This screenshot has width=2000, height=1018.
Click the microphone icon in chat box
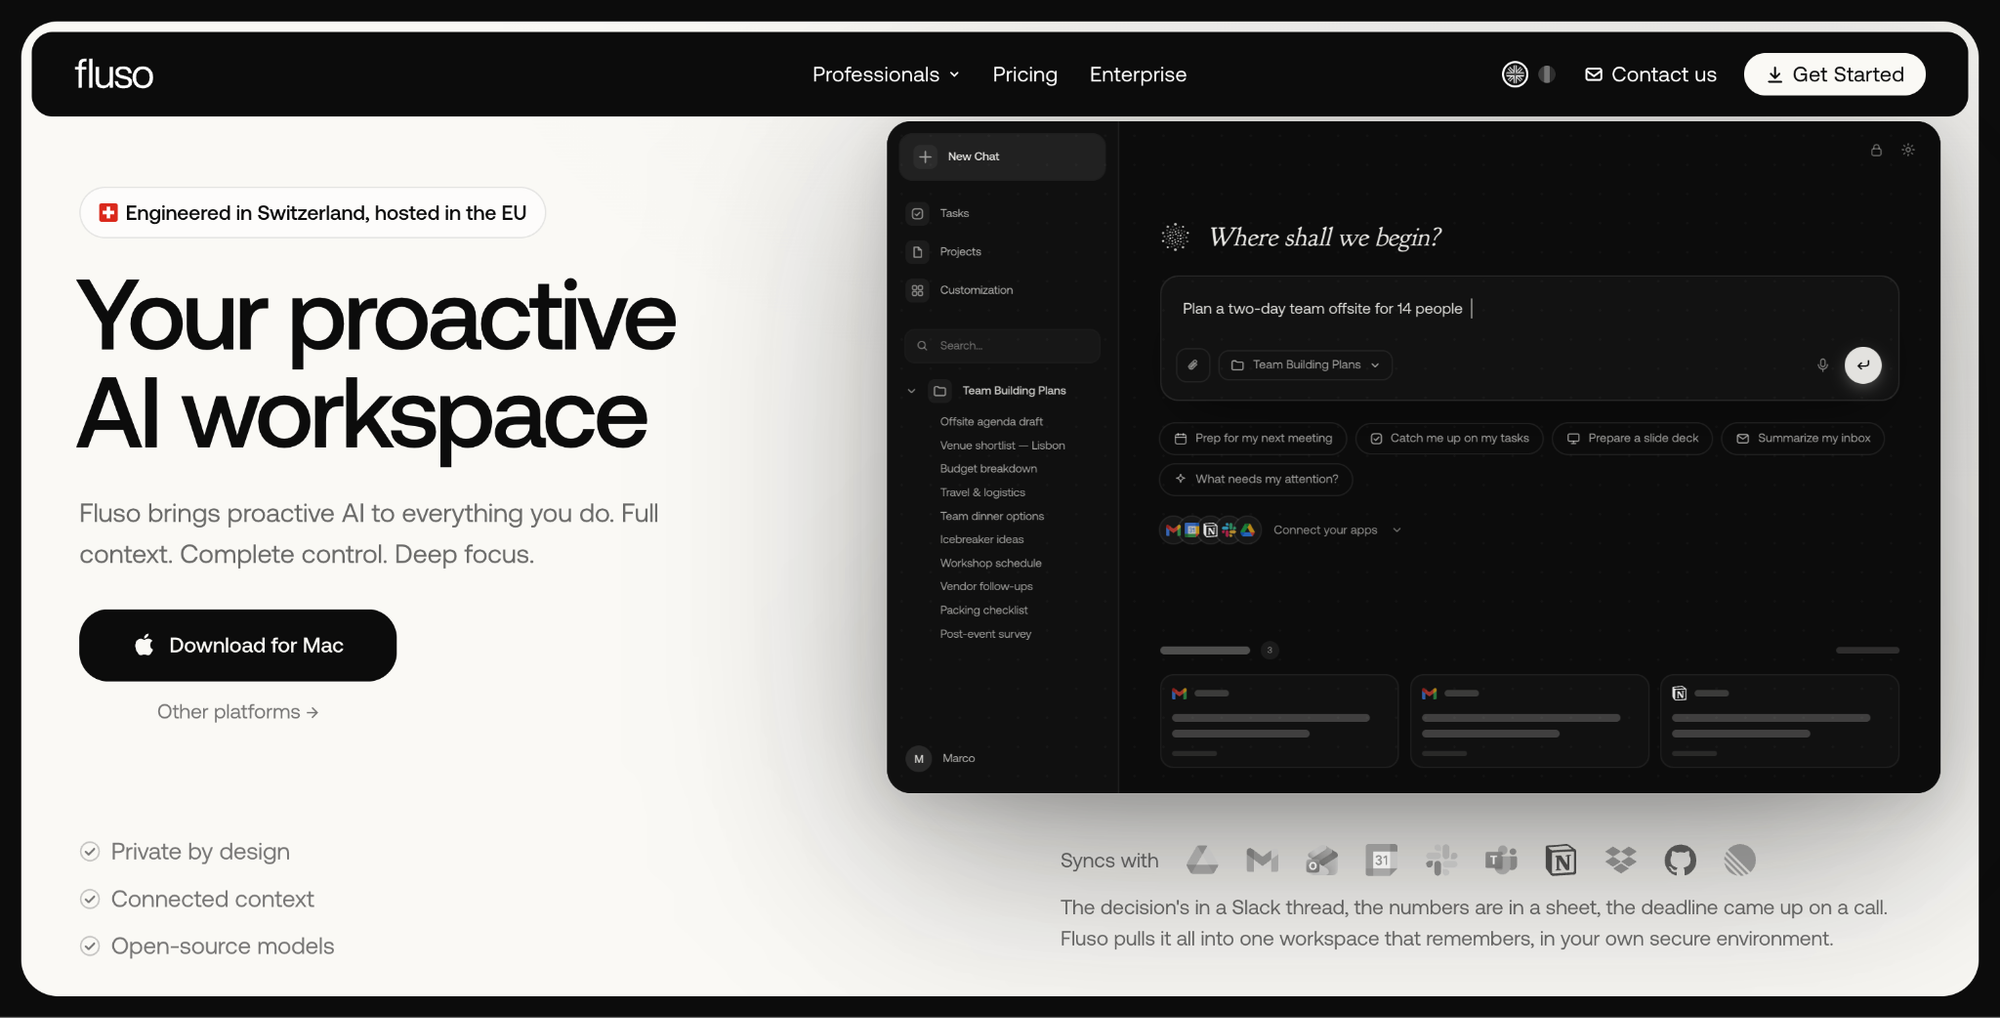(1823, 365)
